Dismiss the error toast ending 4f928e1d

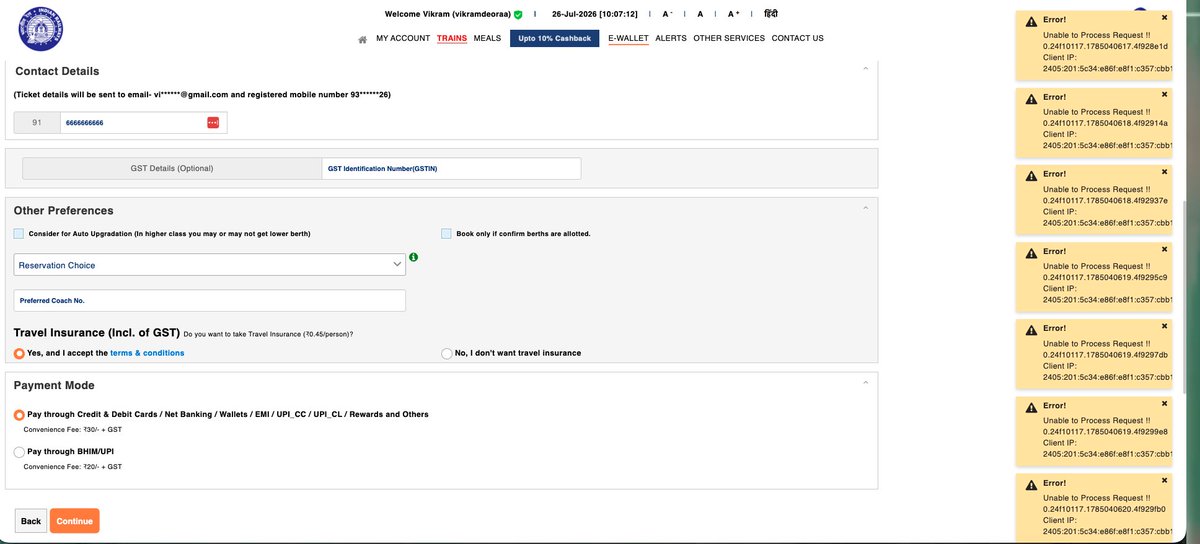[1164, 18]
